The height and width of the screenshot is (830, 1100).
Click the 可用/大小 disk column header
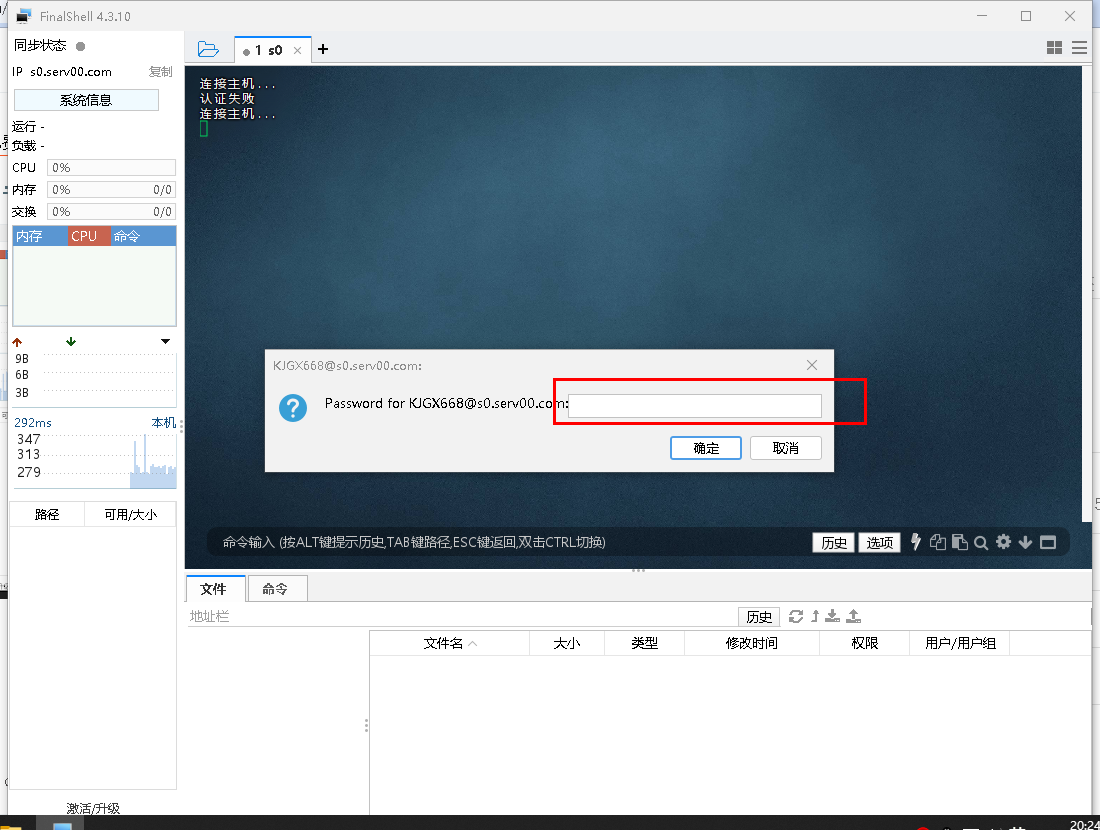130,514
